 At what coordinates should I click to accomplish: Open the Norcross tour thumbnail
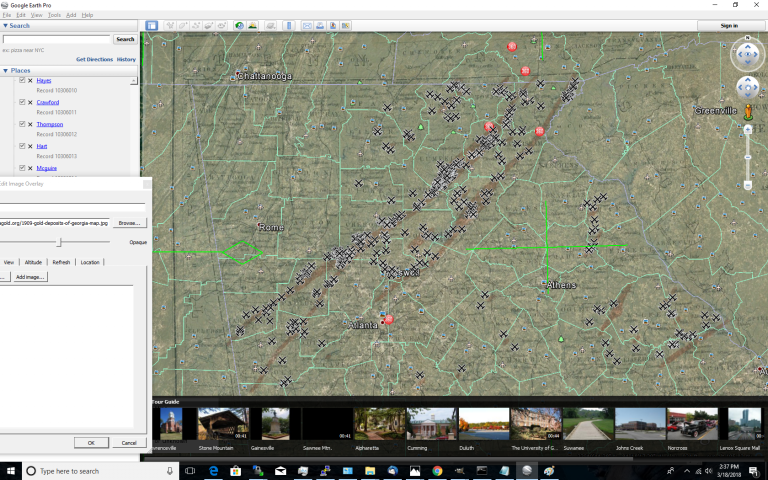pyautogui.click(x=692, y=424)
